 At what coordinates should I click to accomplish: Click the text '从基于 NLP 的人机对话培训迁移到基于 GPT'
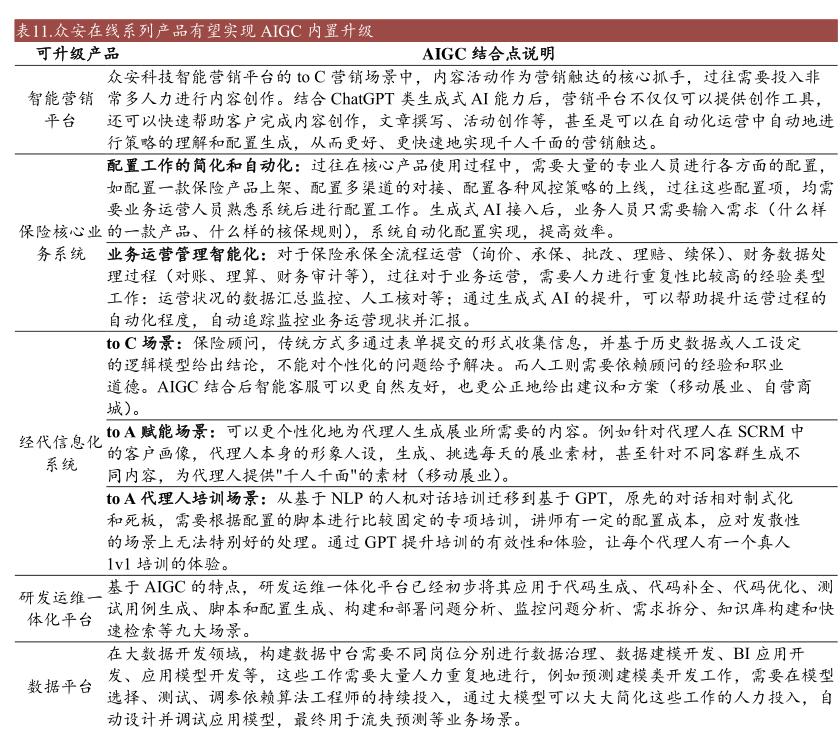[x=442, y=498]
